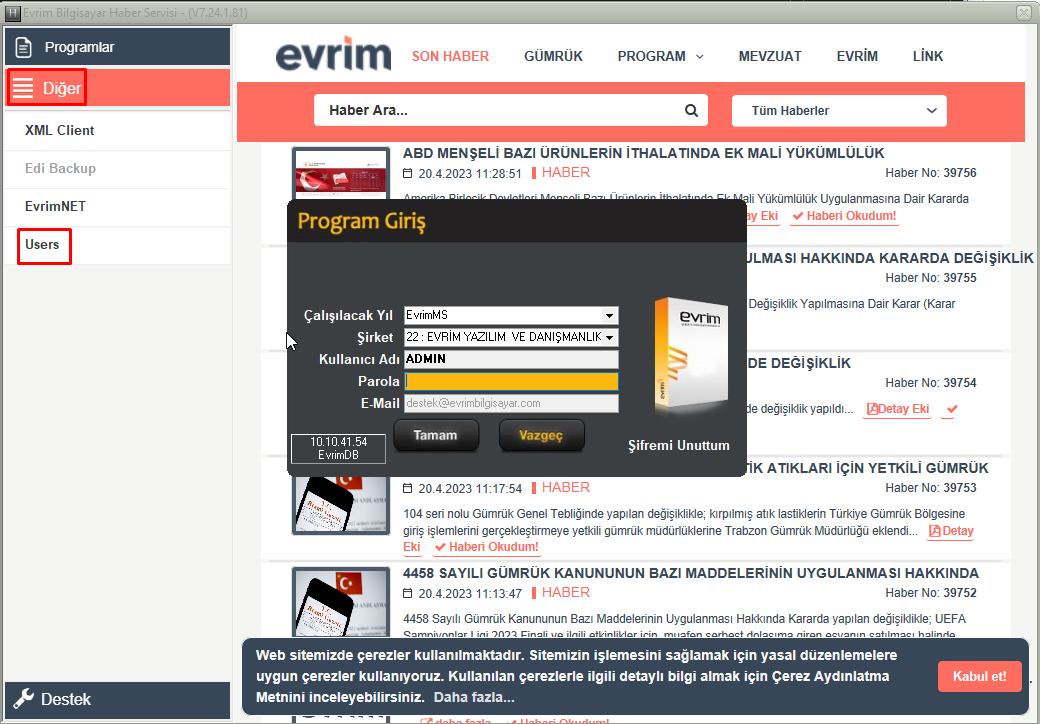Click the magnifier icon in Haber Ara
This screenshot has height=724, width=1040.
click(x=691, y=111)
